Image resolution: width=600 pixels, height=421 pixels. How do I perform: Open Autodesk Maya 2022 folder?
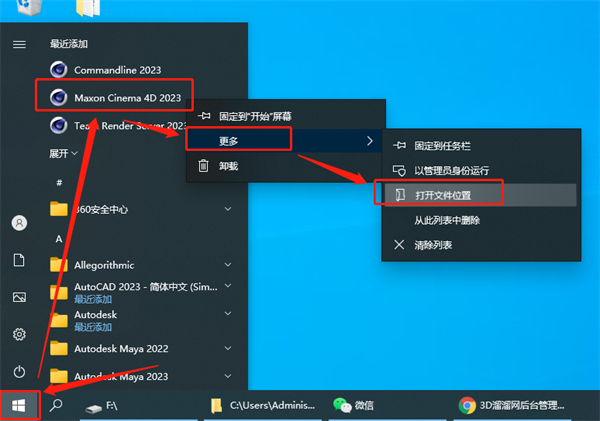pos(143,348)
